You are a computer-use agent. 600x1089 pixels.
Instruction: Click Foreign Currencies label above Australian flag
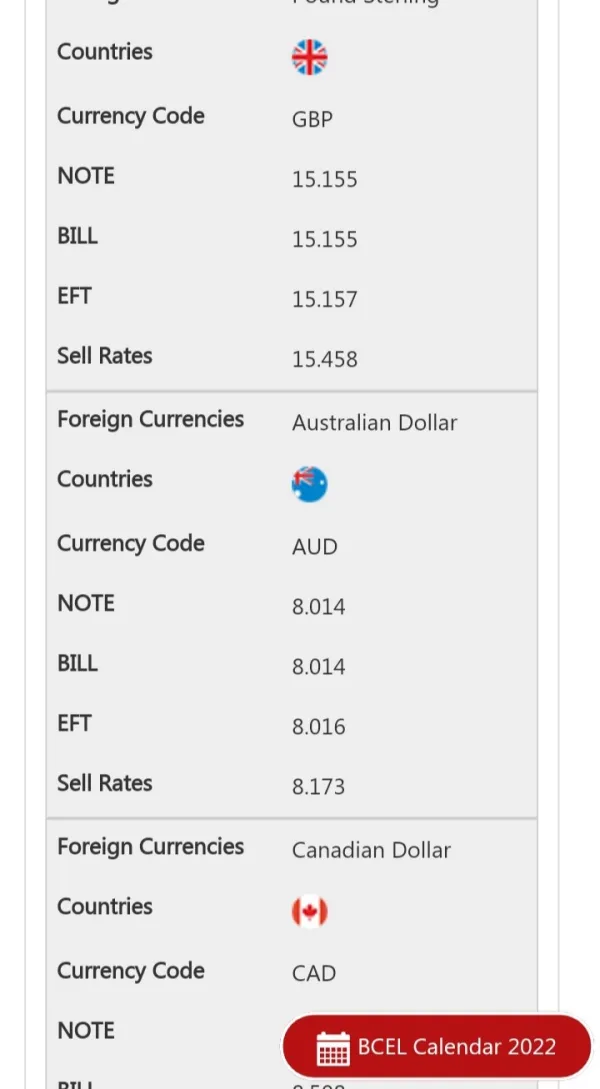tap(150, 419)
